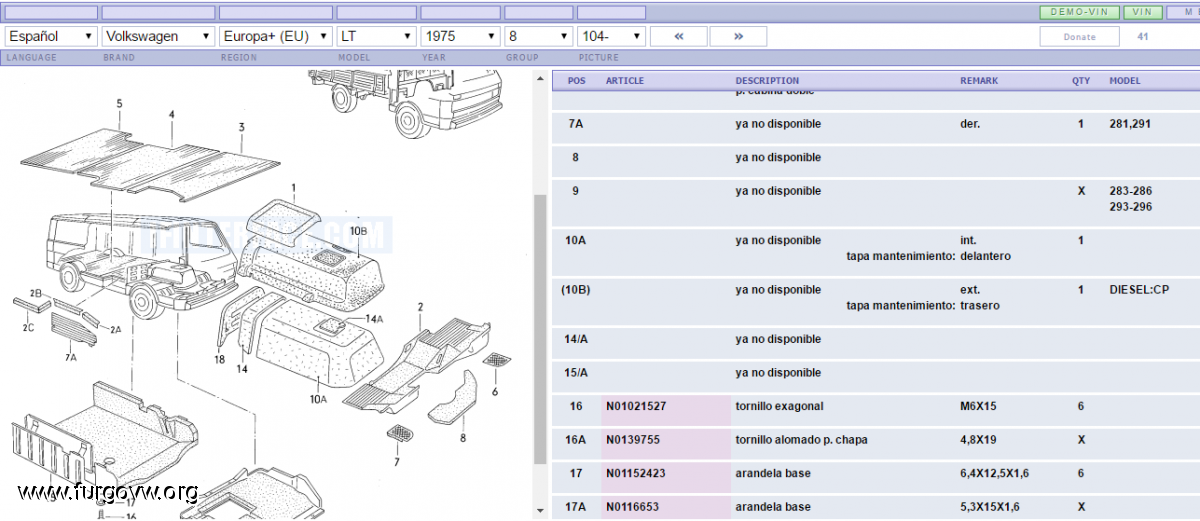
Task: Select position 15/A in the parts table
Action: click(x=576, y=372)
